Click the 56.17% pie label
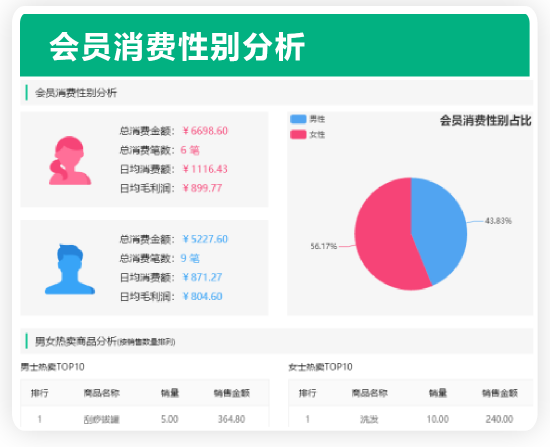Viewport: 550px width, 447px height. (323, 246)
